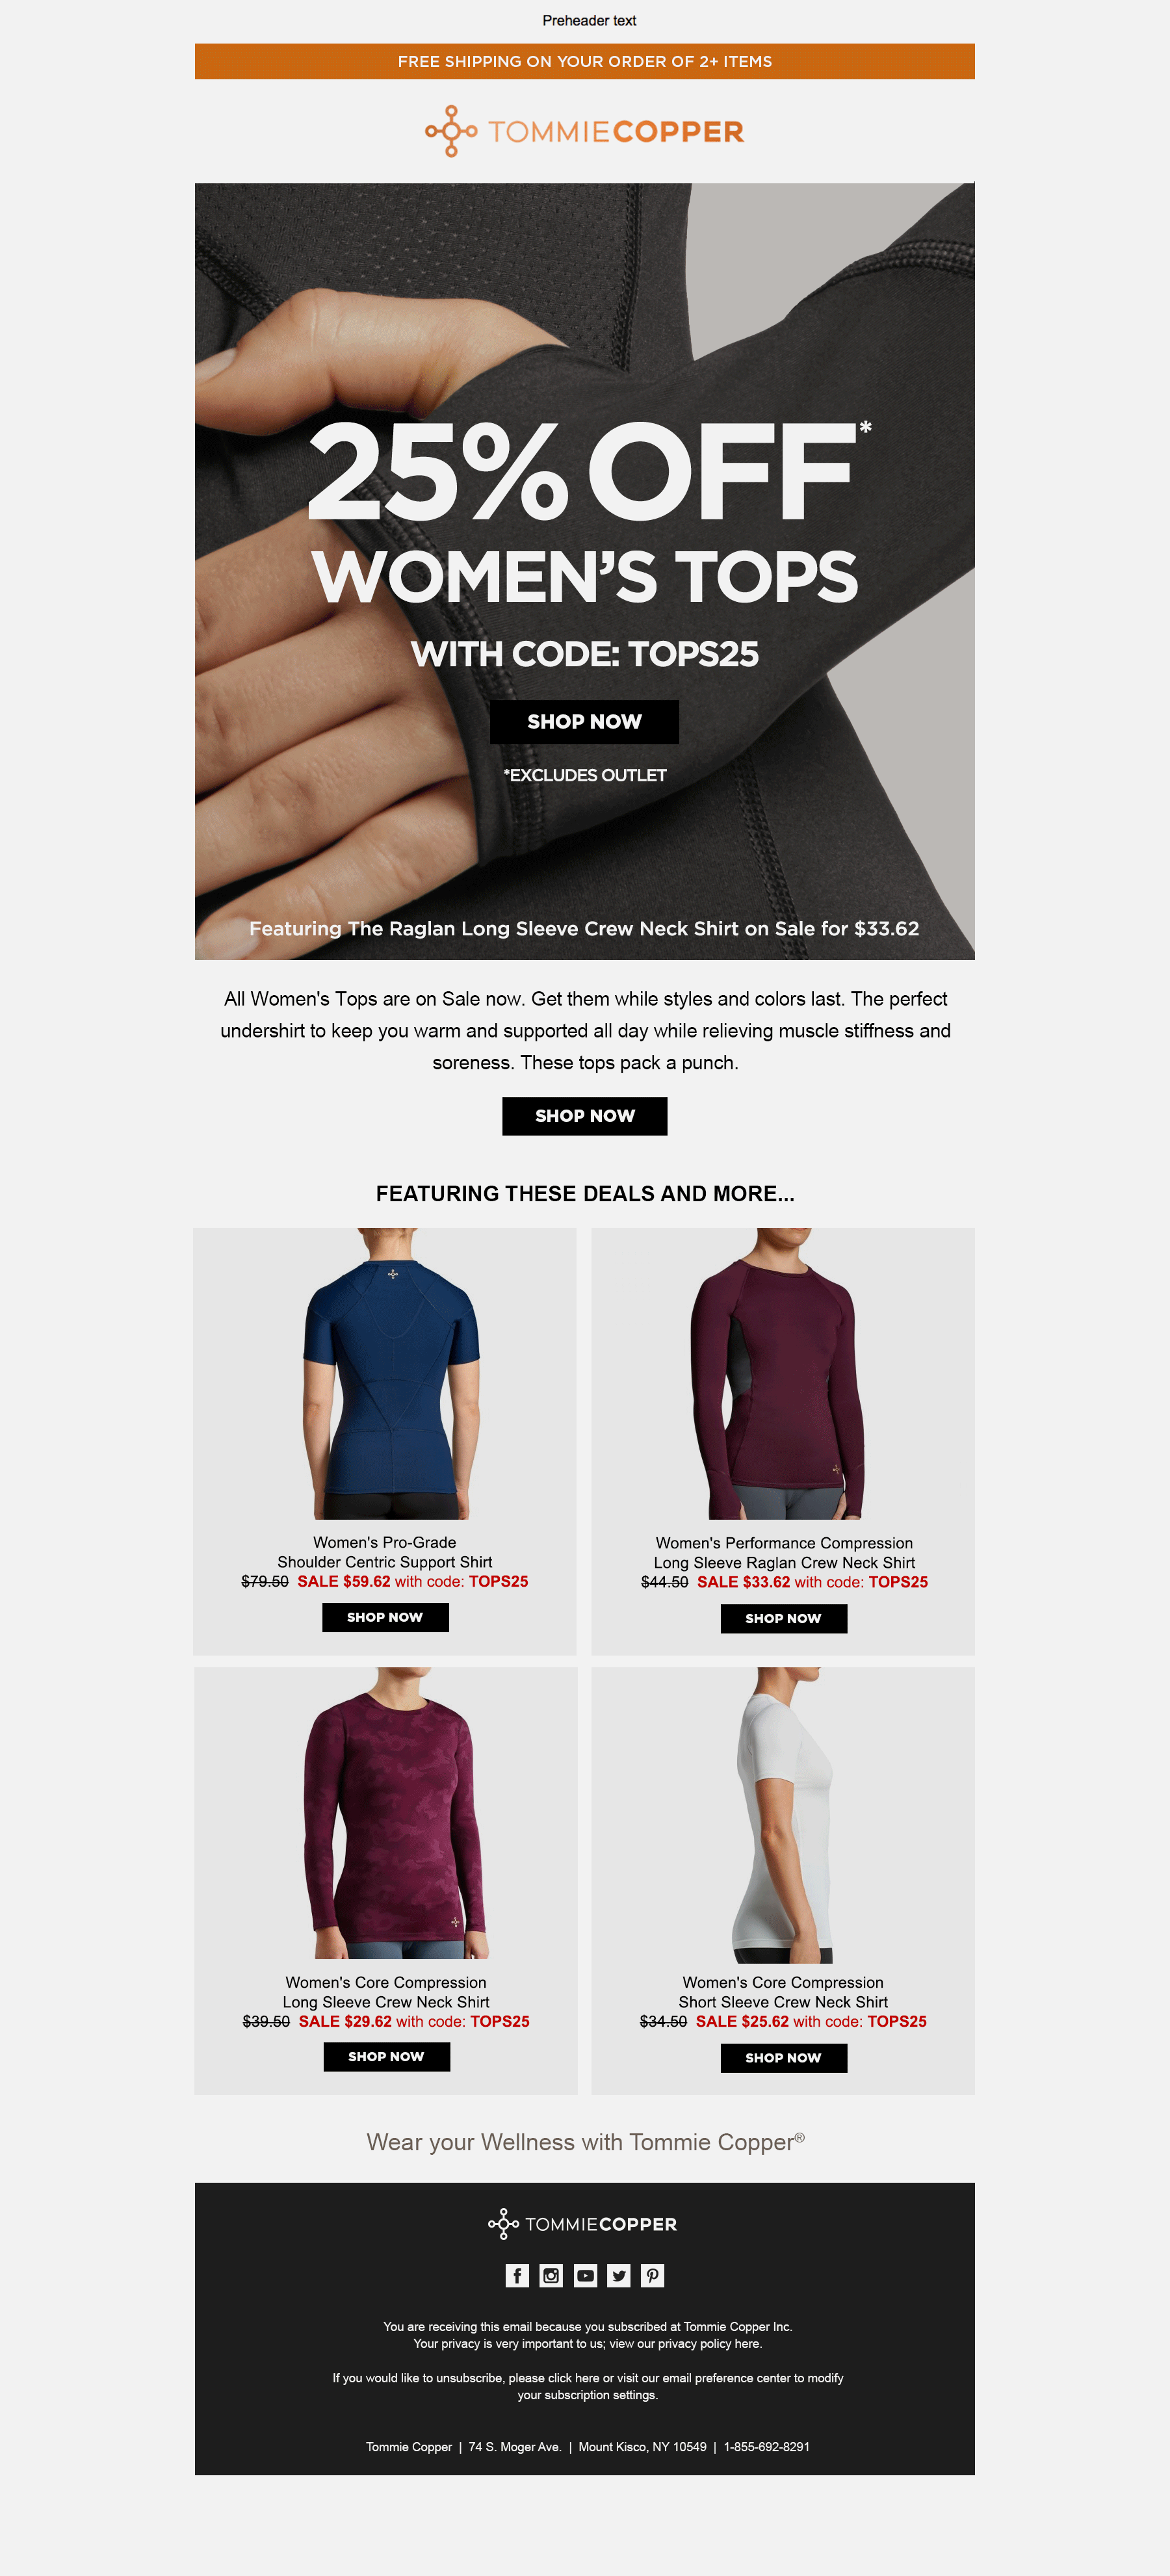Shop the Pro-Grade Shoulder Centric Support Shirt
This screenshot has width=1170, height=2576.
(385, 1617)
